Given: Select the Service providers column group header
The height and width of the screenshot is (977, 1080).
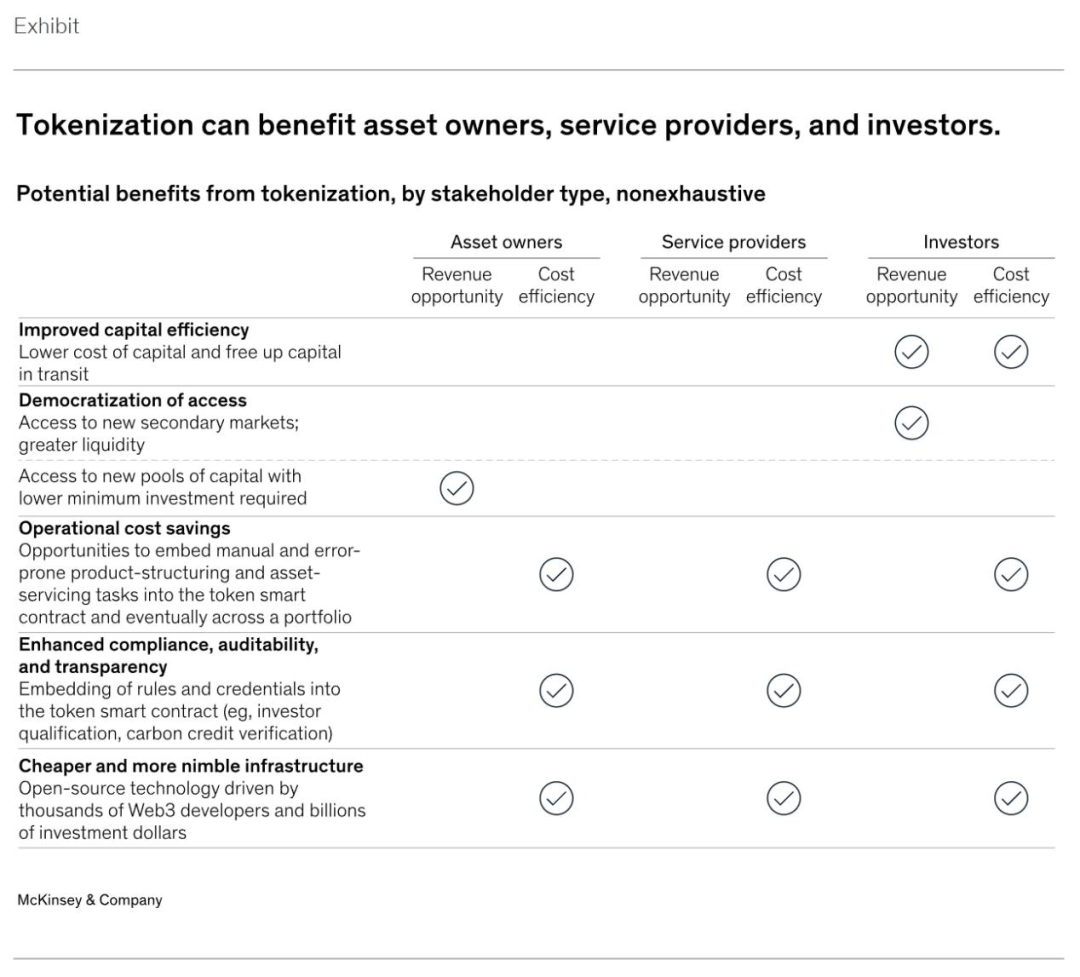Looking at the screenshot, I should 733,242.
